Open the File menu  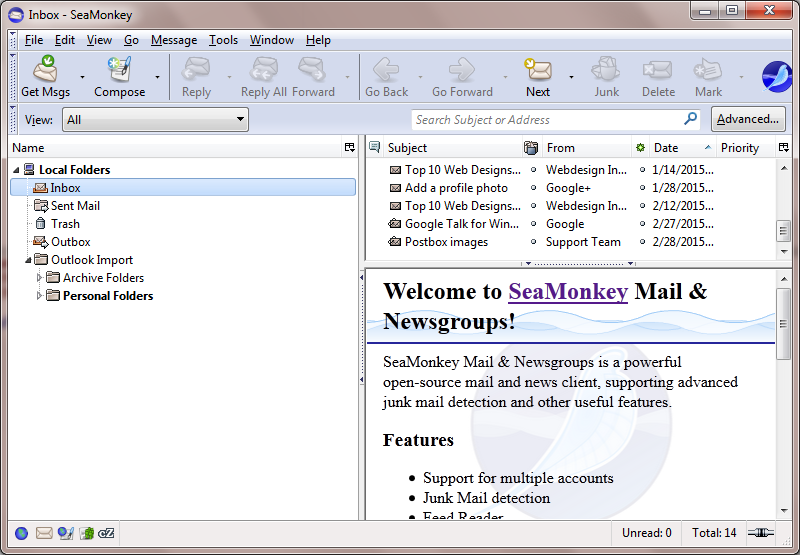tap(34, 40)
